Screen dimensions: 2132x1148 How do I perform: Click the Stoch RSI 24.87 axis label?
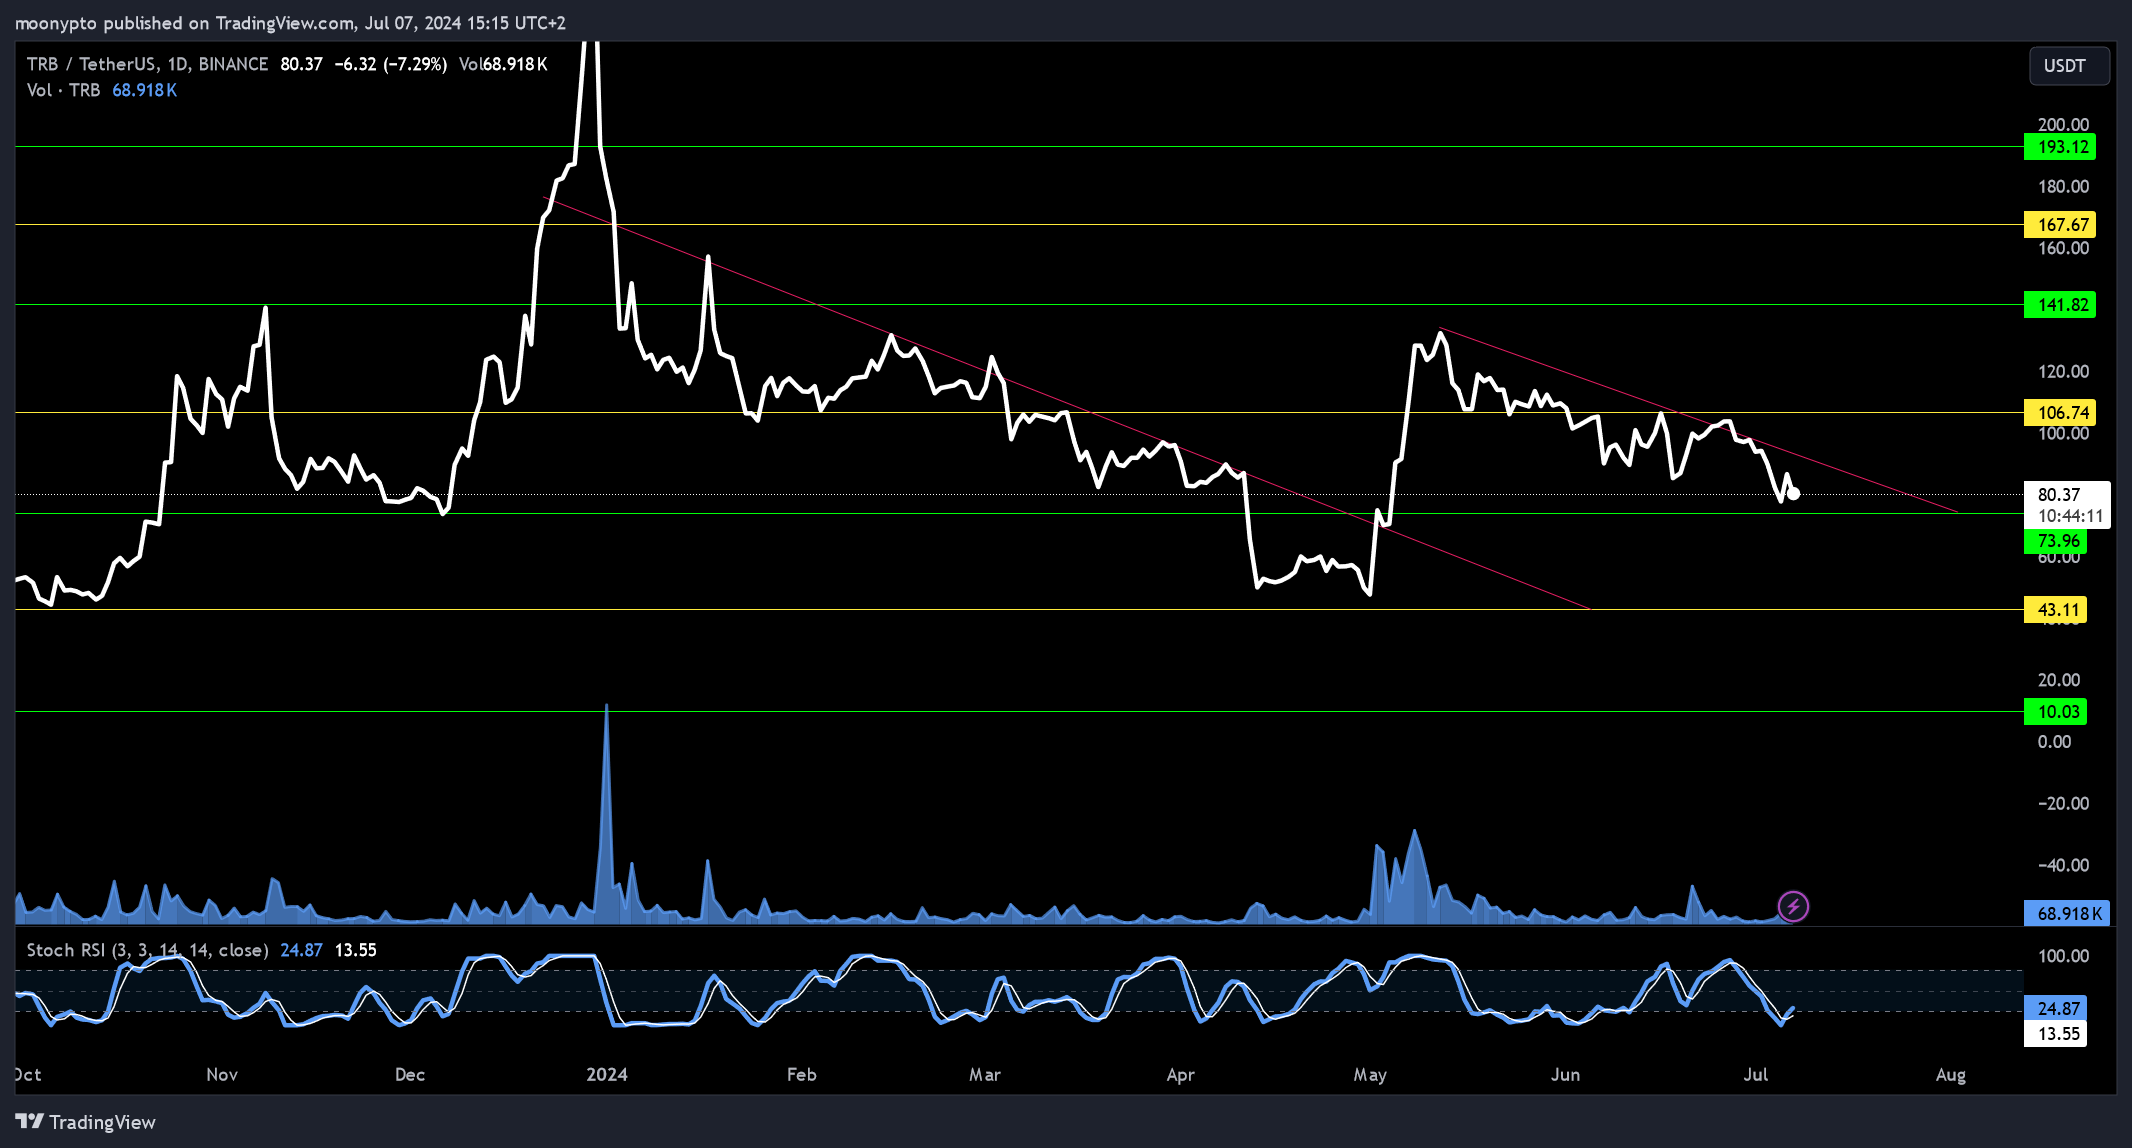(2056, 1009)
